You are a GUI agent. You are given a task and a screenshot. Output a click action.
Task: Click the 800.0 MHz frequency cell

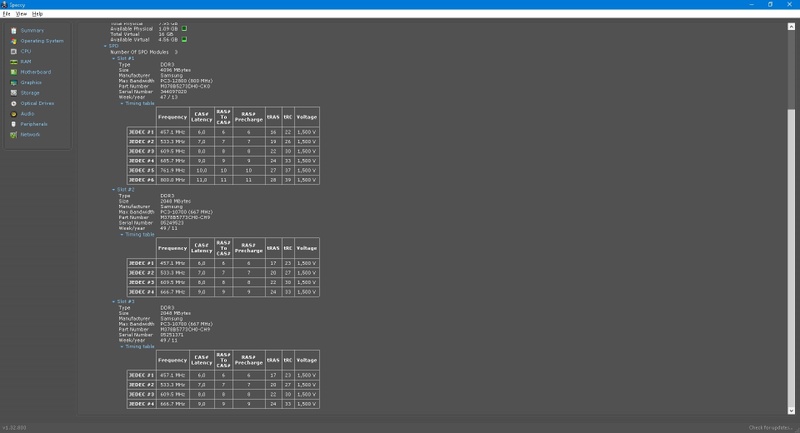(x=172, y=180)
